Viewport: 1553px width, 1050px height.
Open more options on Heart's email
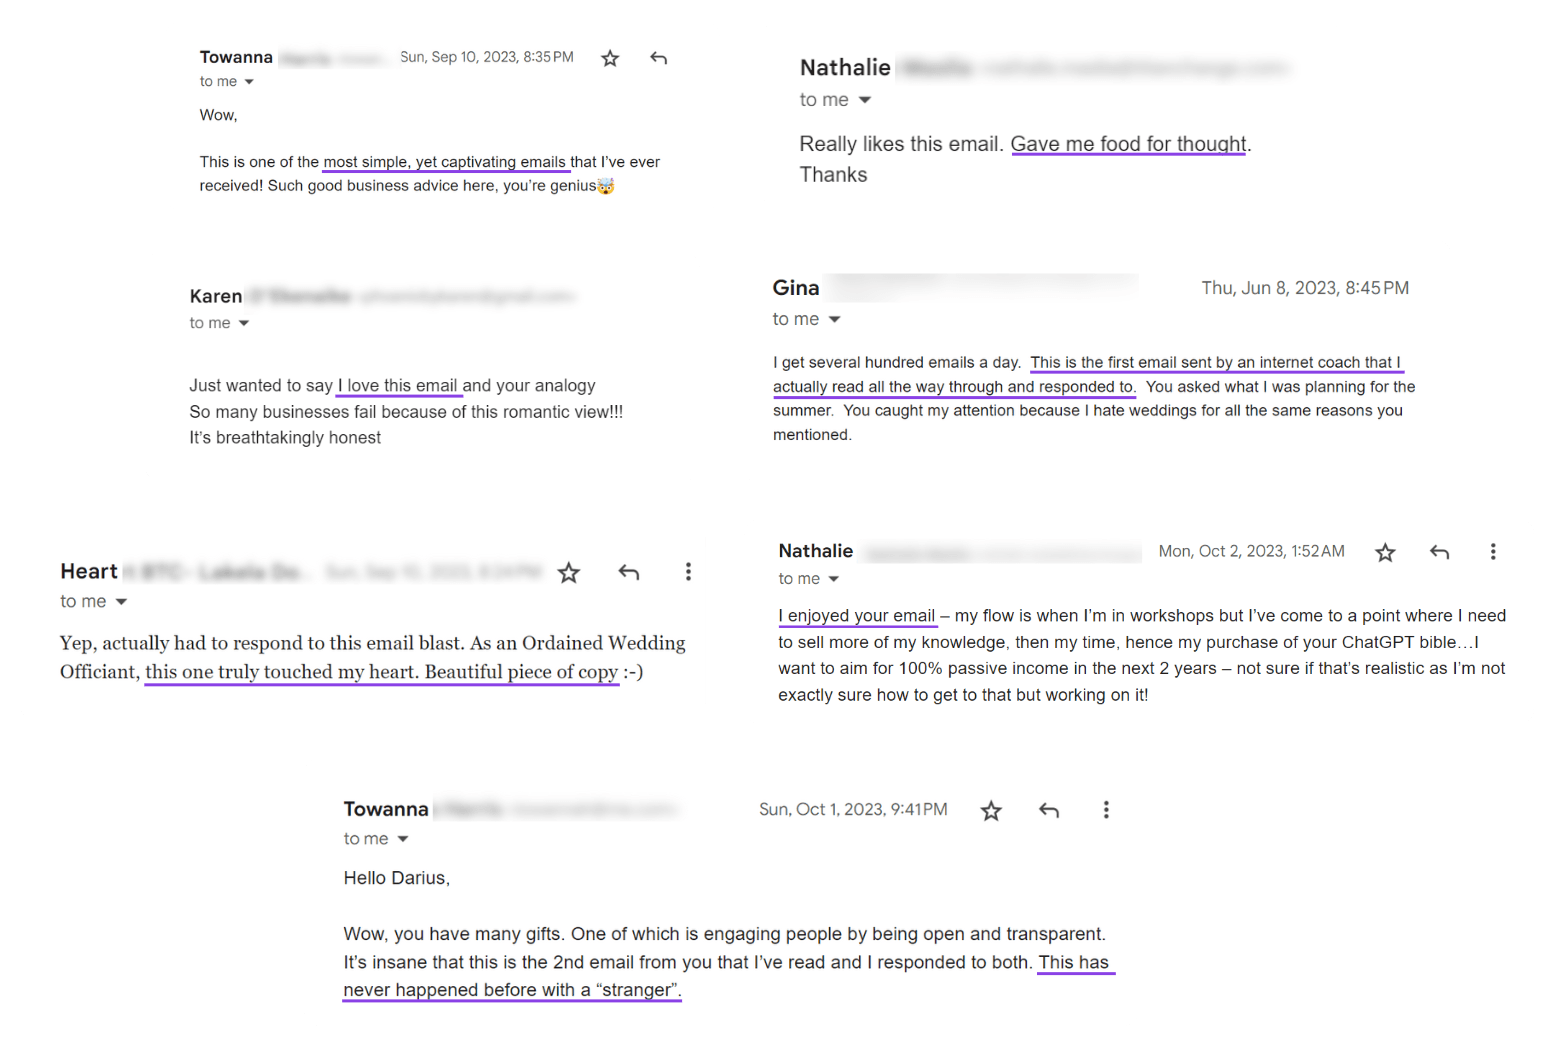tap(688, 572)
